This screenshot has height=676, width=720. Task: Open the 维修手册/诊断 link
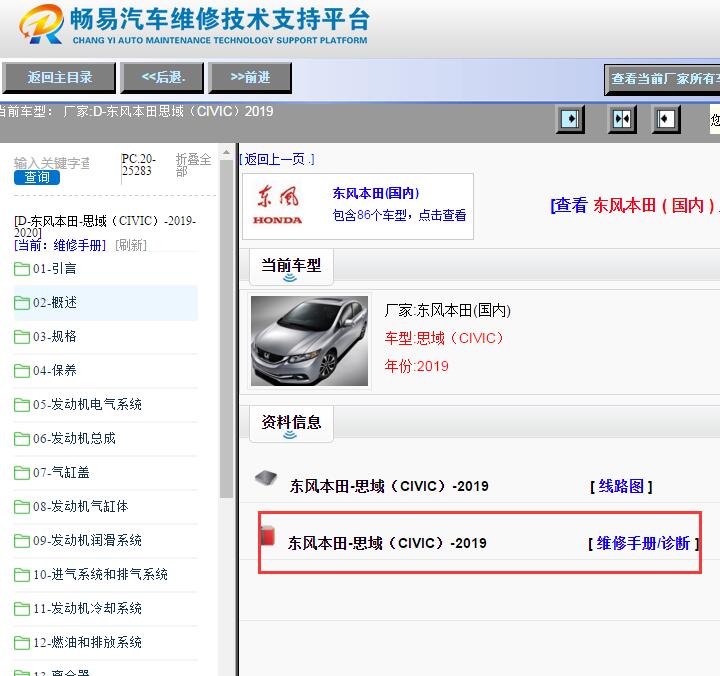point(643,543)
